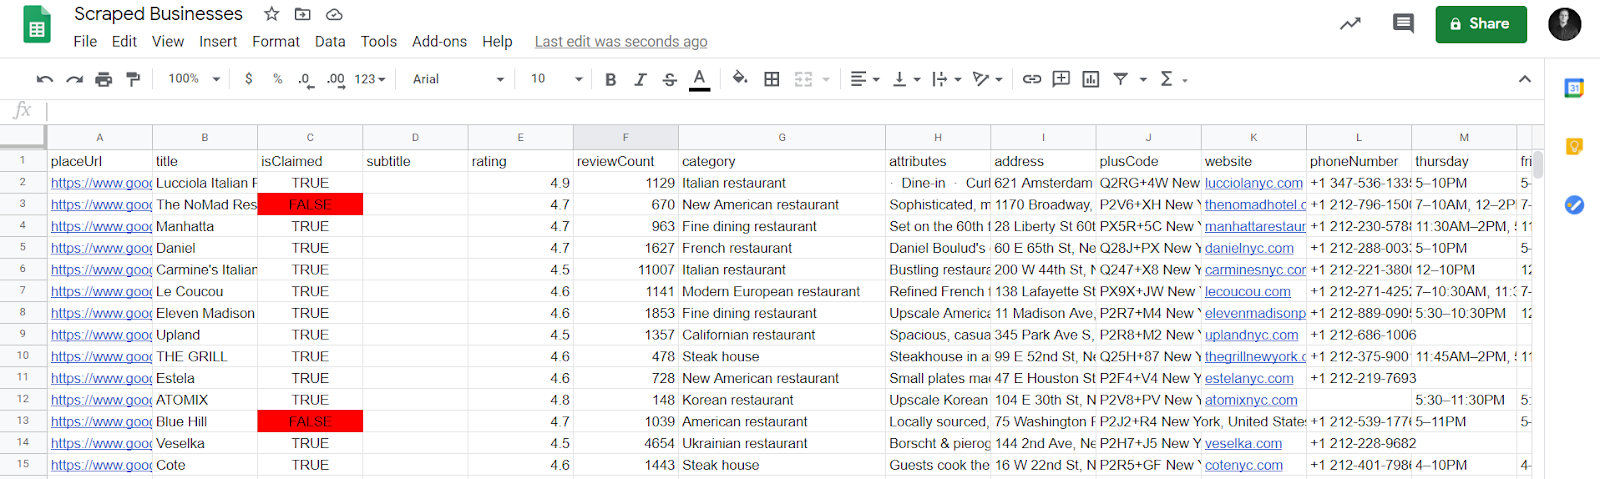Open Keep side panel
Screen dimensions: 1600x479
1574,147
